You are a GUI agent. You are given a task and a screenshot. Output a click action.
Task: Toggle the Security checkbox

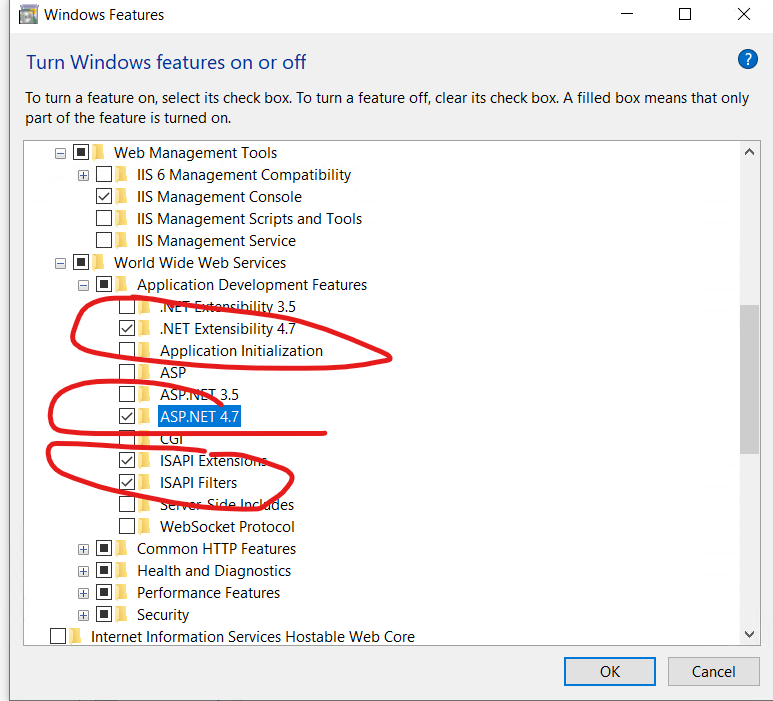(x=104, y=614)
